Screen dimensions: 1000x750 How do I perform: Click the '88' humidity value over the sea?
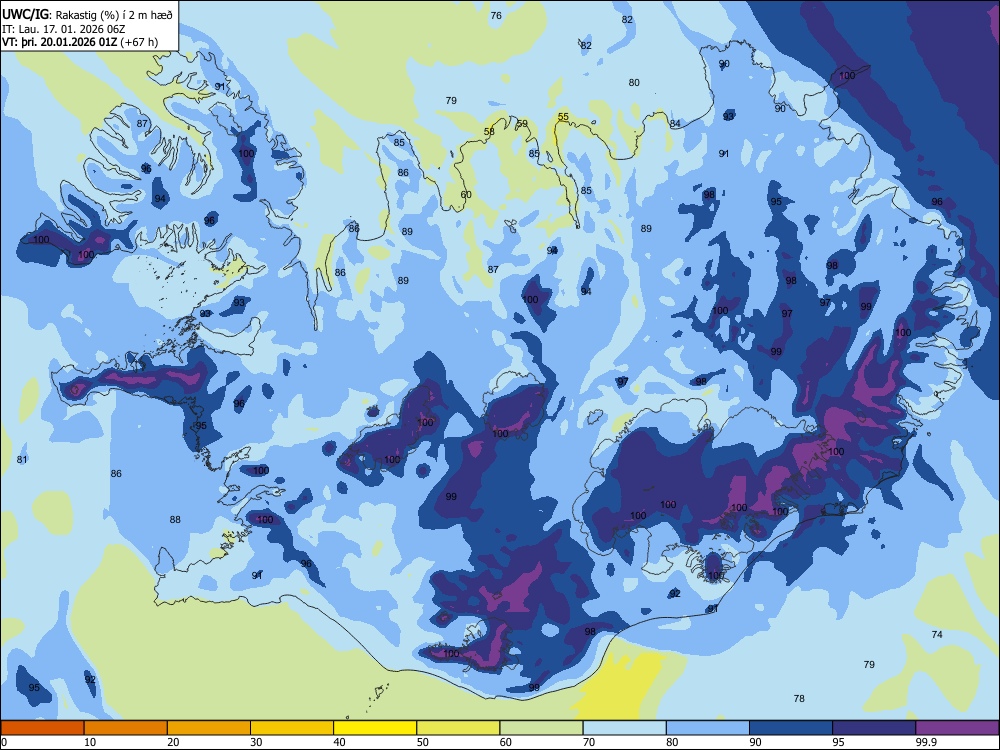point(175,520)
